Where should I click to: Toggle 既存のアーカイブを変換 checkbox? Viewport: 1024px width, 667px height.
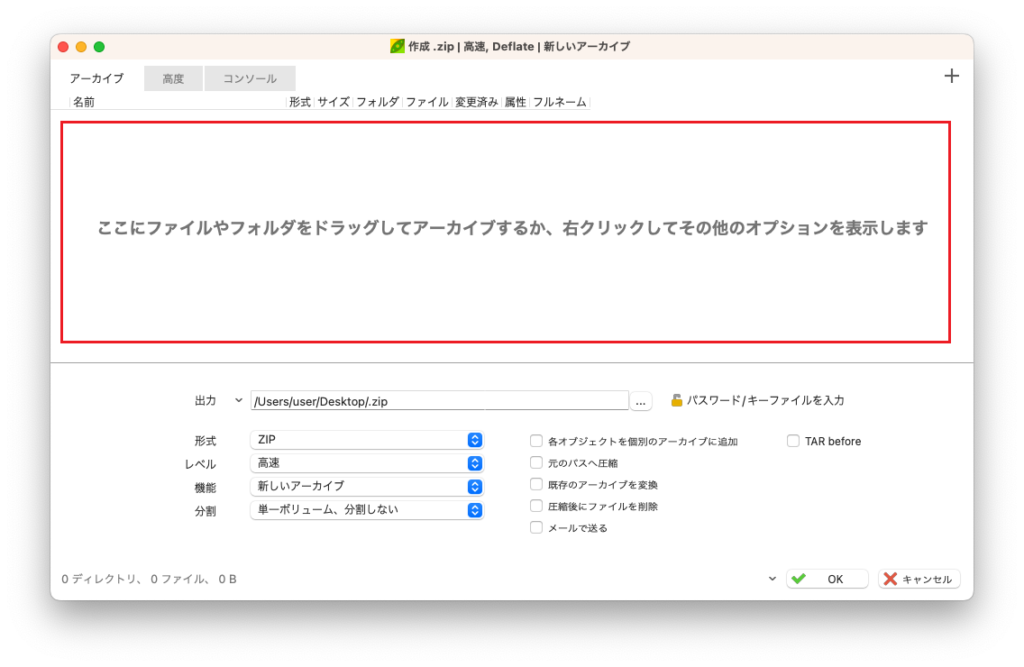coord(536,484)
